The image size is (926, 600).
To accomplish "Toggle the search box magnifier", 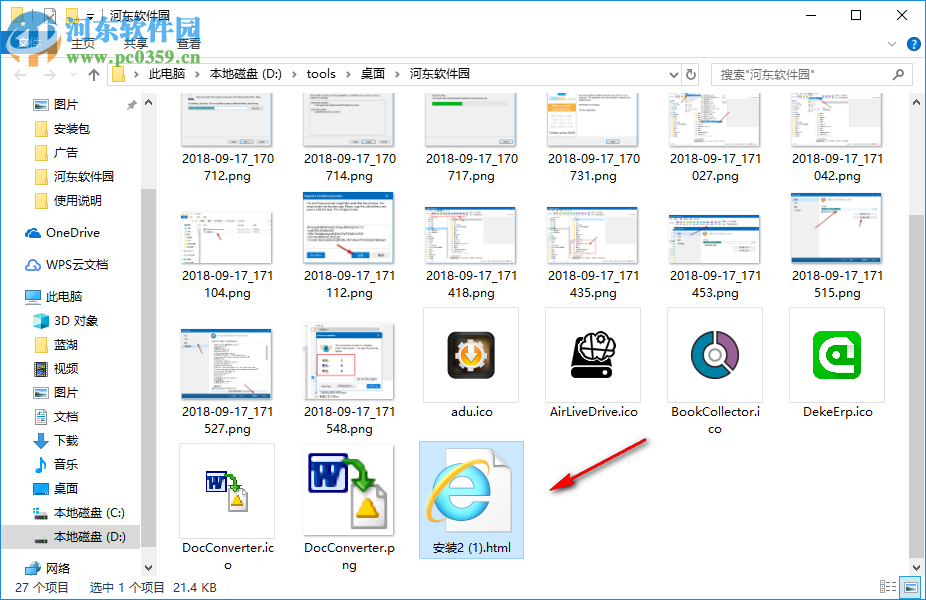I will pyautogui.click(x=898, y=73).
